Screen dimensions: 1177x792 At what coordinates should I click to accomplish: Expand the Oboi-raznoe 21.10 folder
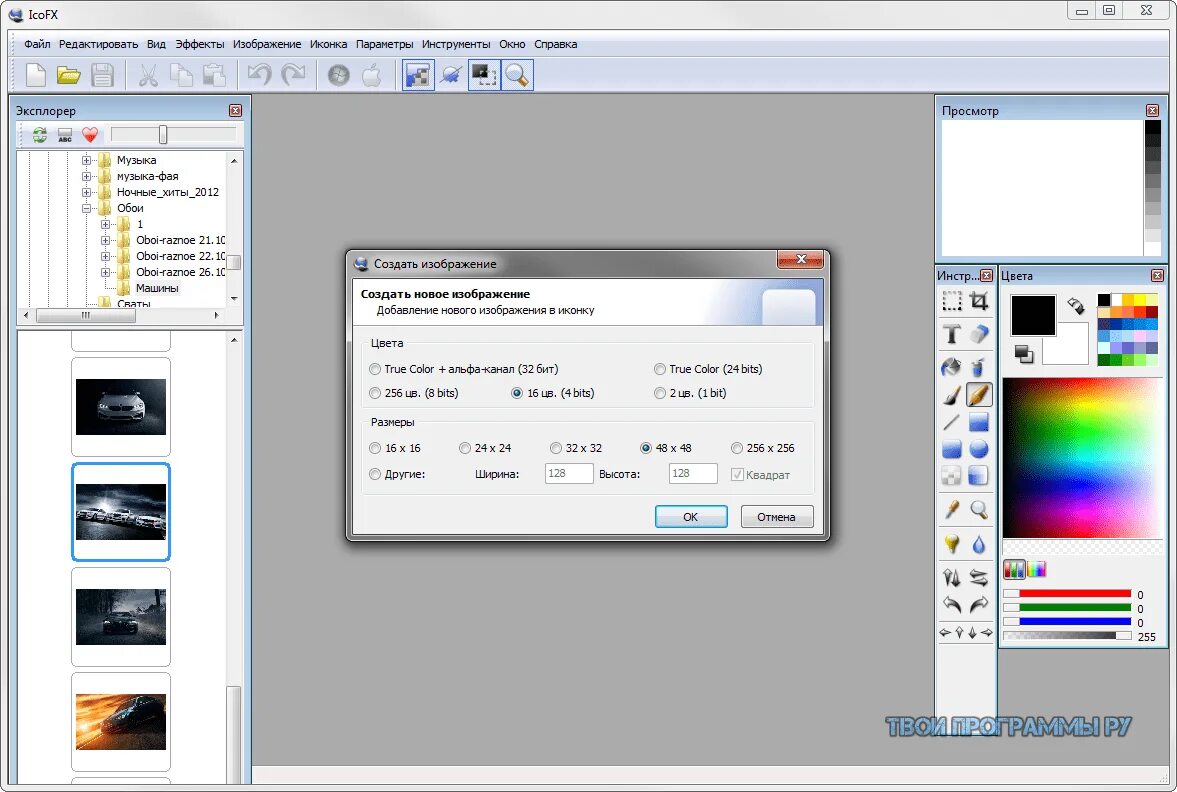[105, 240]
